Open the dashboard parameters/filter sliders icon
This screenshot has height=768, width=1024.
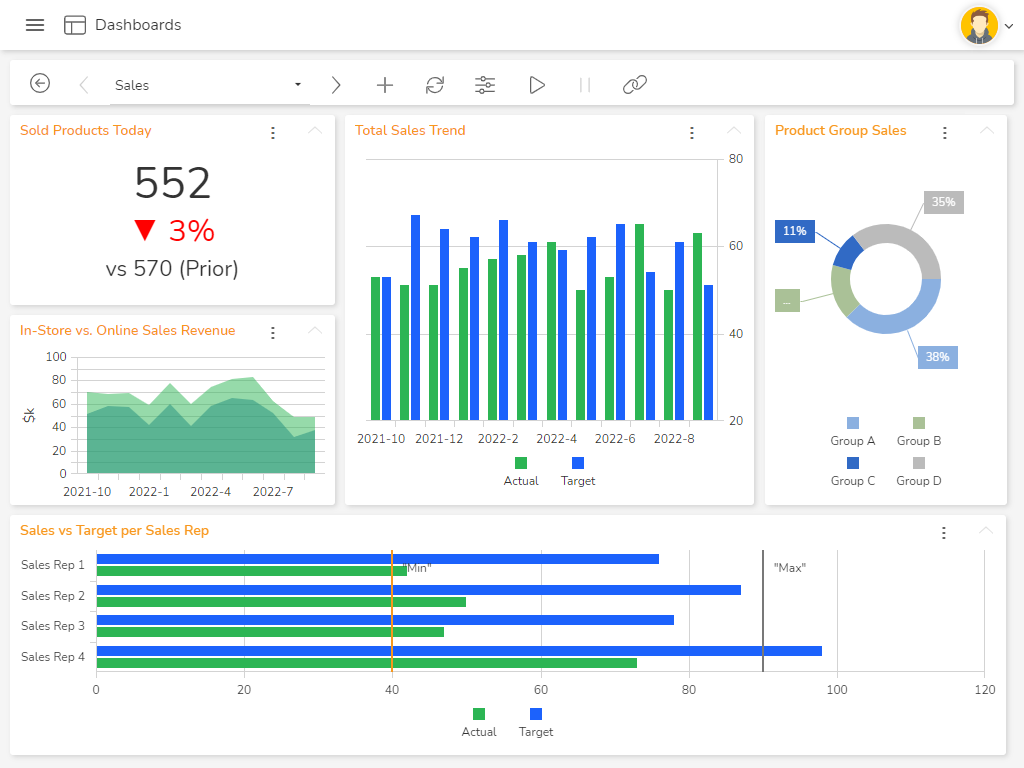[485, 85]
